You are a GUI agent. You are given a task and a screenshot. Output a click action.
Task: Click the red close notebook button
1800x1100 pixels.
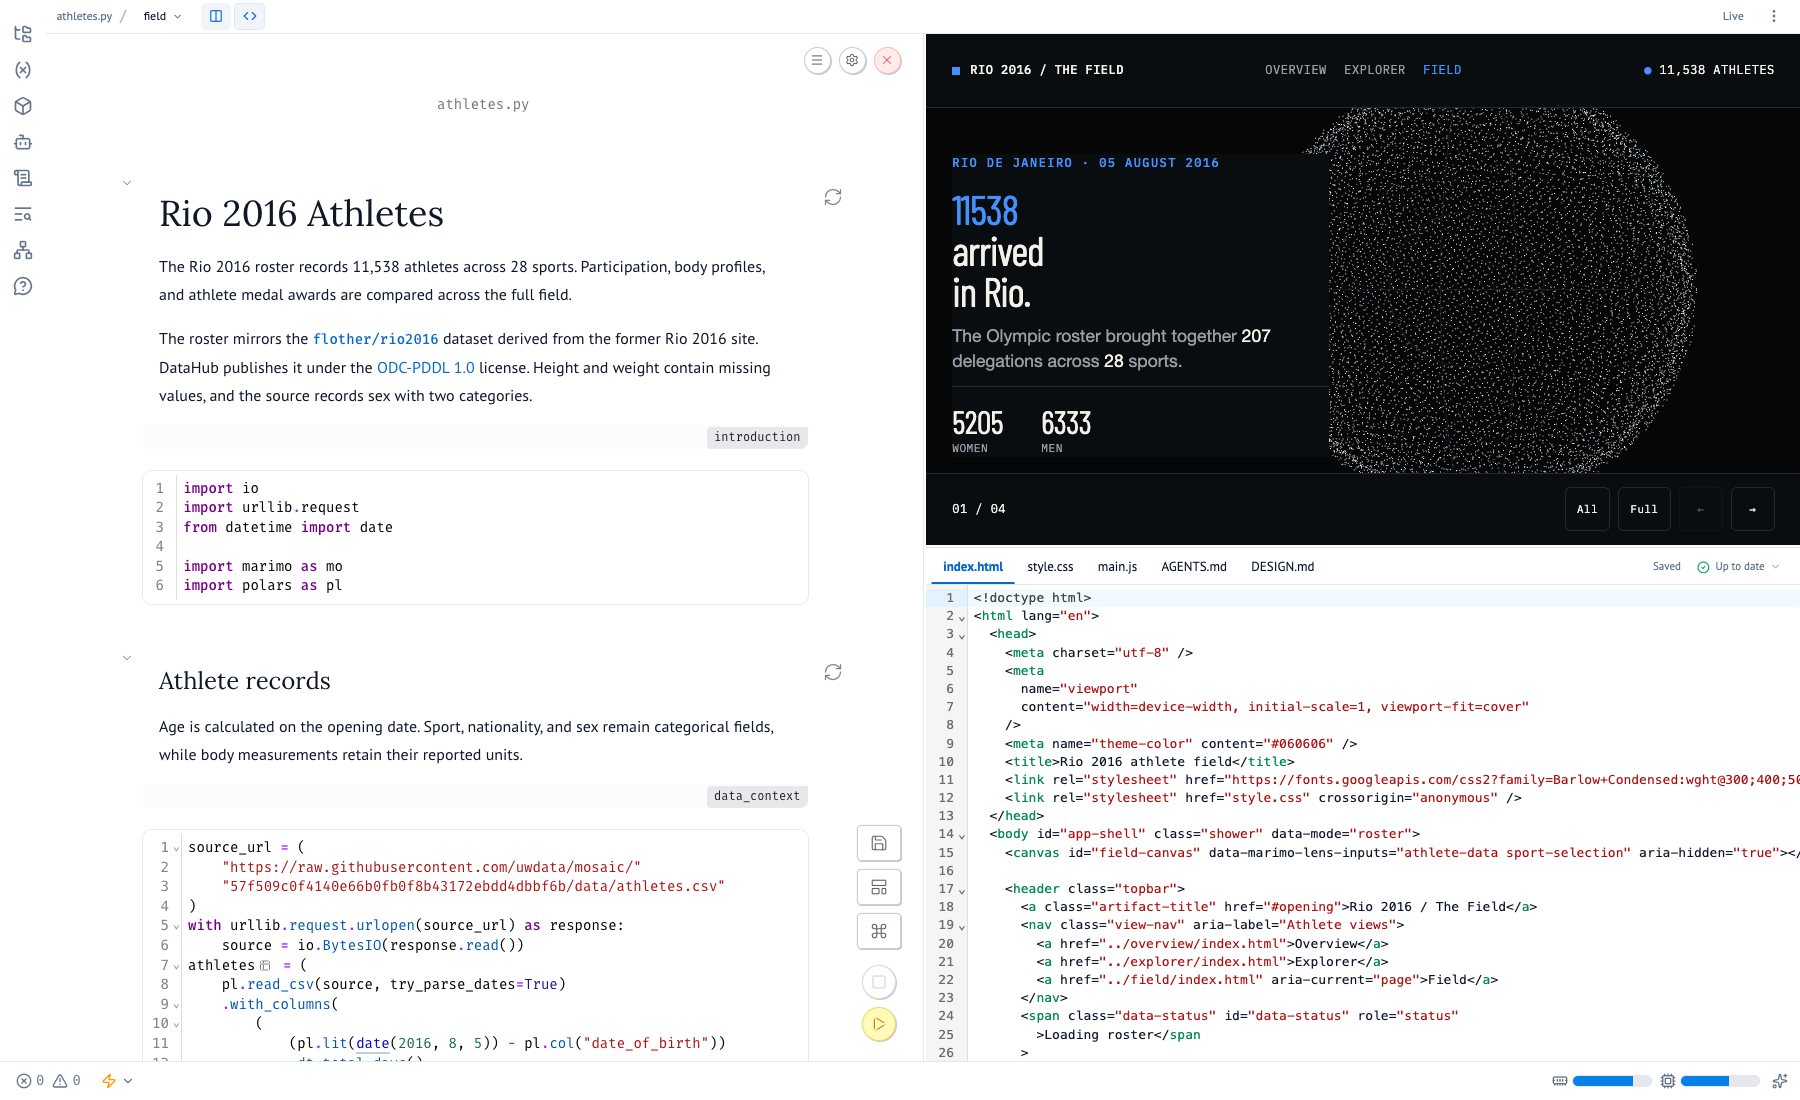[x=887, y=61]
